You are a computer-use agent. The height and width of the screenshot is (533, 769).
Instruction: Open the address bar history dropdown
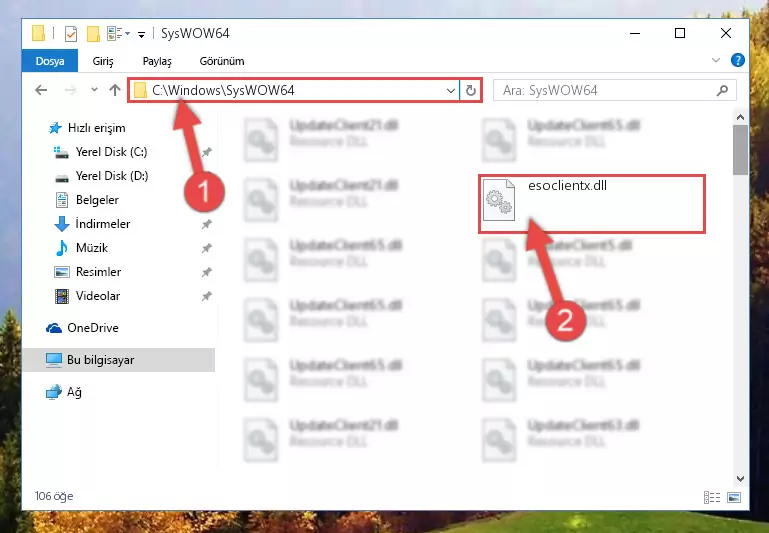pyautogui.click(x=450, y=91)
